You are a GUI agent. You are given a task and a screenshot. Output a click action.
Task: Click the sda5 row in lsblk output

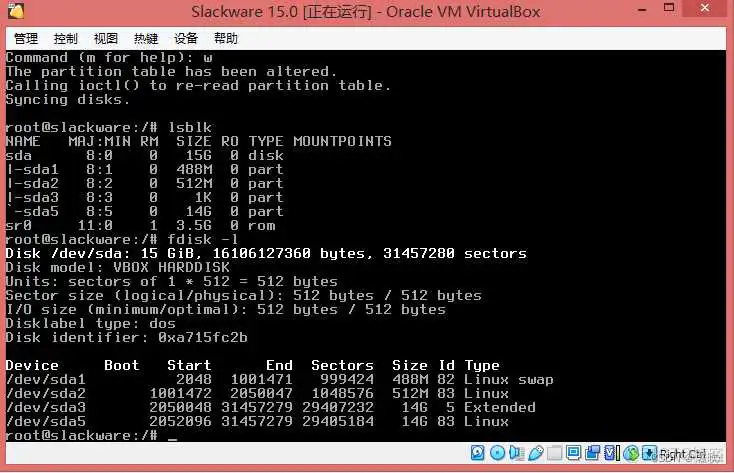[x=145, y=212]
